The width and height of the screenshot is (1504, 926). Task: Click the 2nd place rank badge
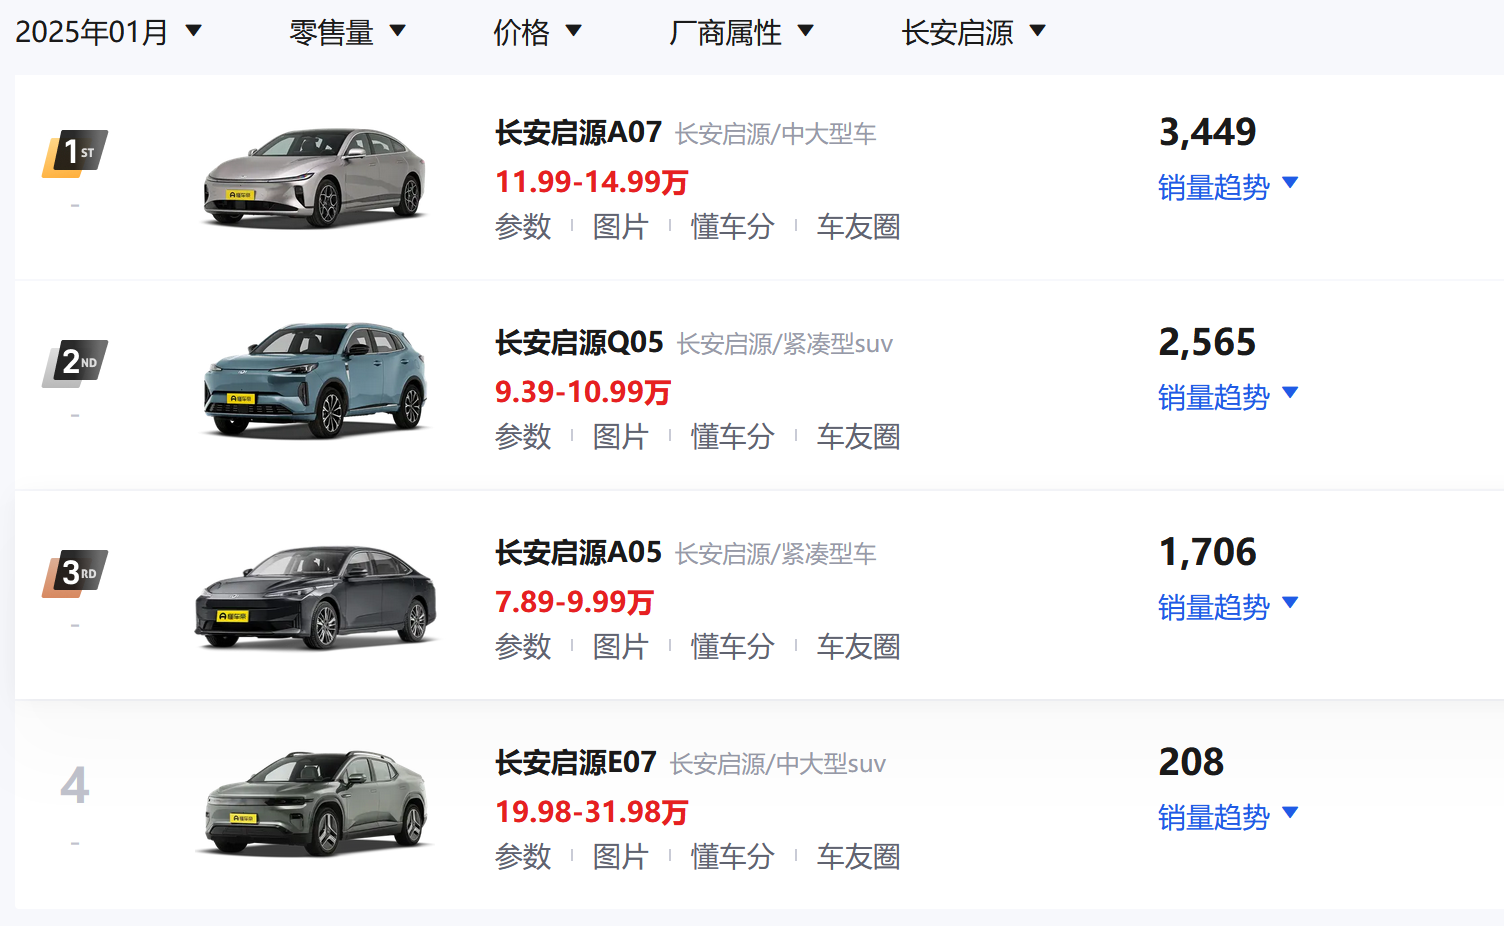click(75, 364)
